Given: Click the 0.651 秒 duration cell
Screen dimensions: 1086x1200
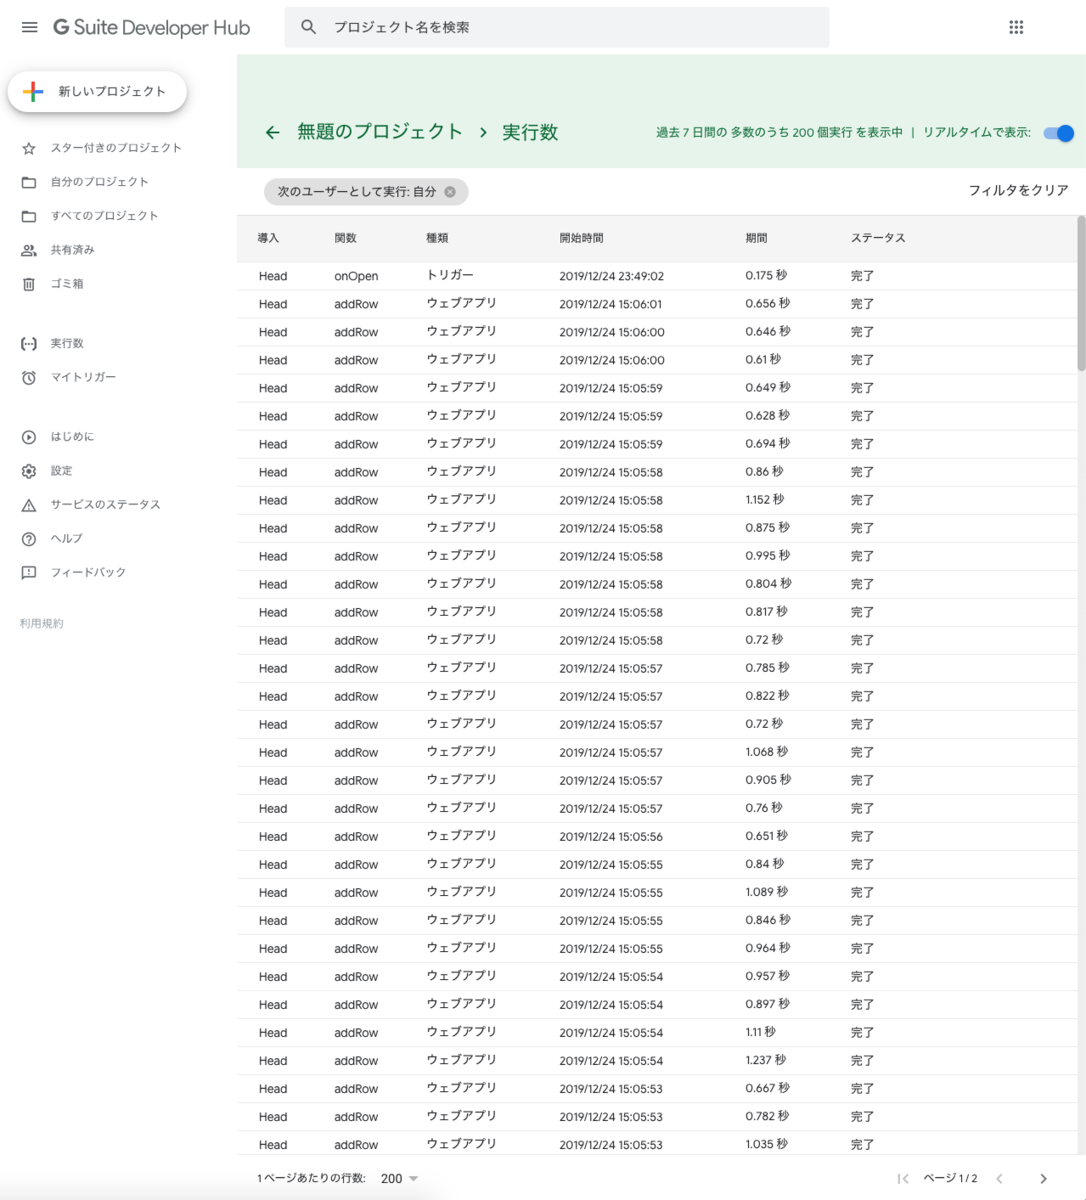Looking at the screenshot, I should coord(767,835).
